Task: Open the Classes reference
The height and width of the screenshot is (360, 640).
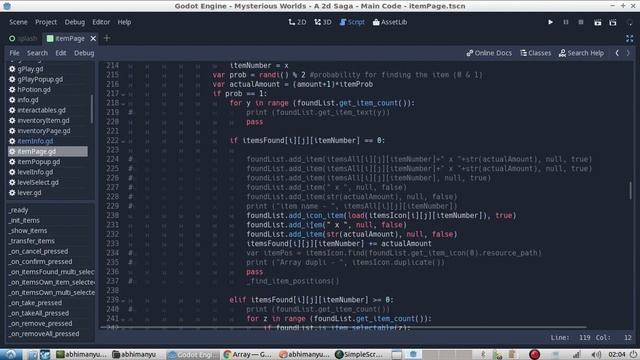Action: click(536, 53)
